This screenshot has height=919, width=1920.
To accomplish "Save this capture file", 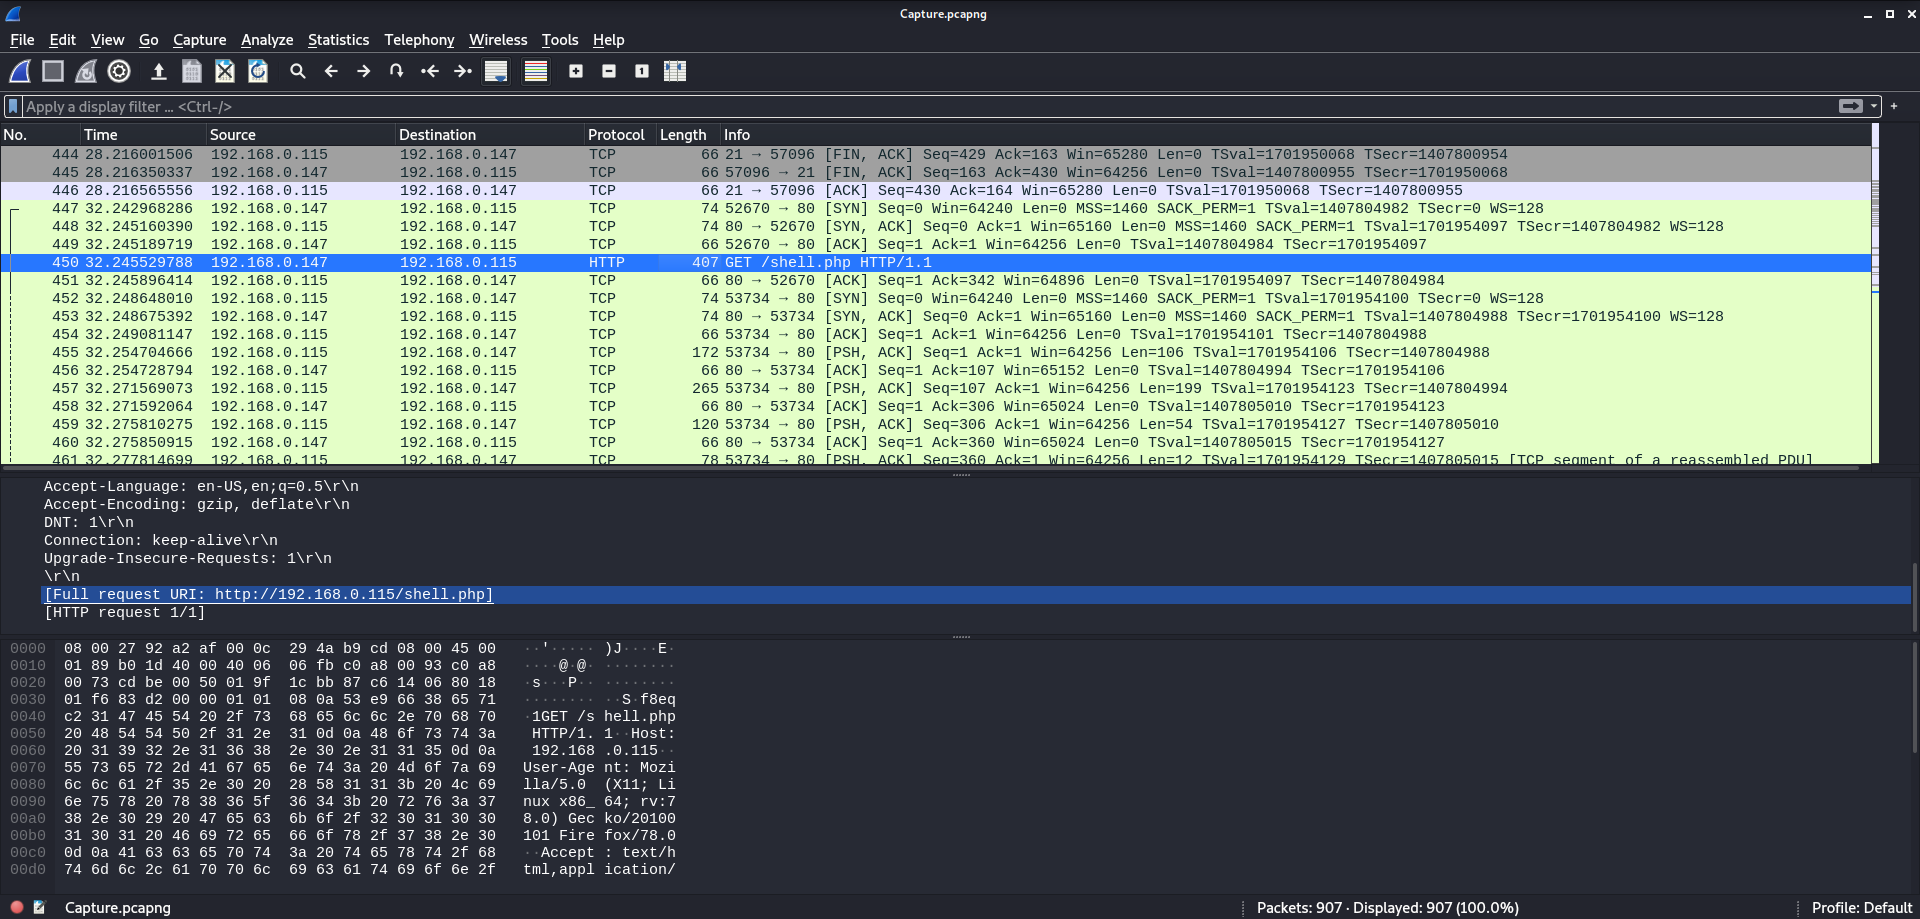I will [x=192, y=71].
